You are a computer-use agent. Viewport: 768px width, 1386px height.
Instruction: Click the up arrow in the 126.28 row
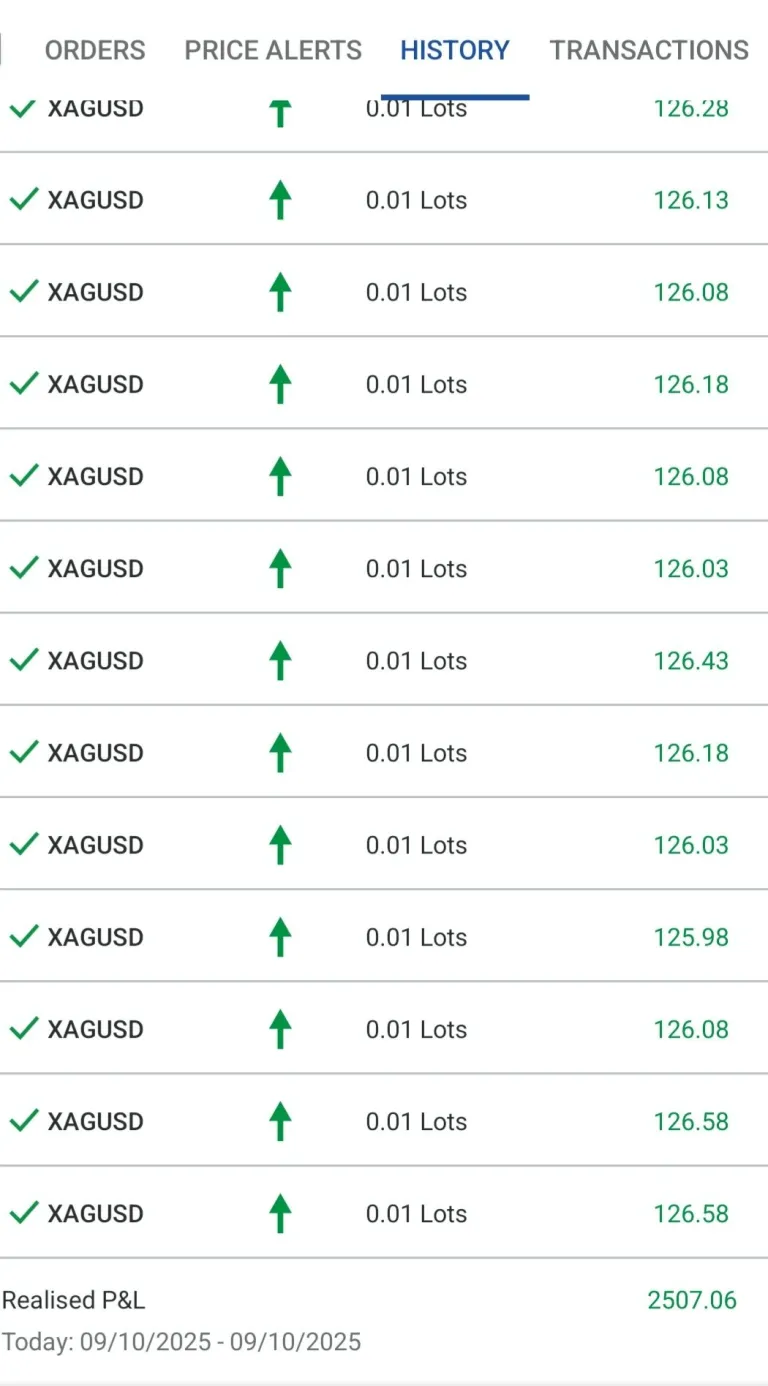pos(280,112)
